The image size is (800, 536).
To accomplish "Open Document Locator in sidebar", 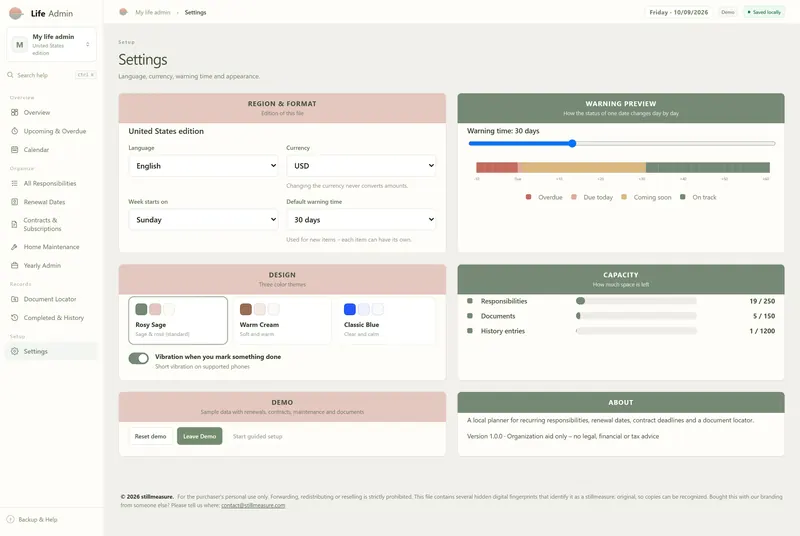I will click(50, 299).
